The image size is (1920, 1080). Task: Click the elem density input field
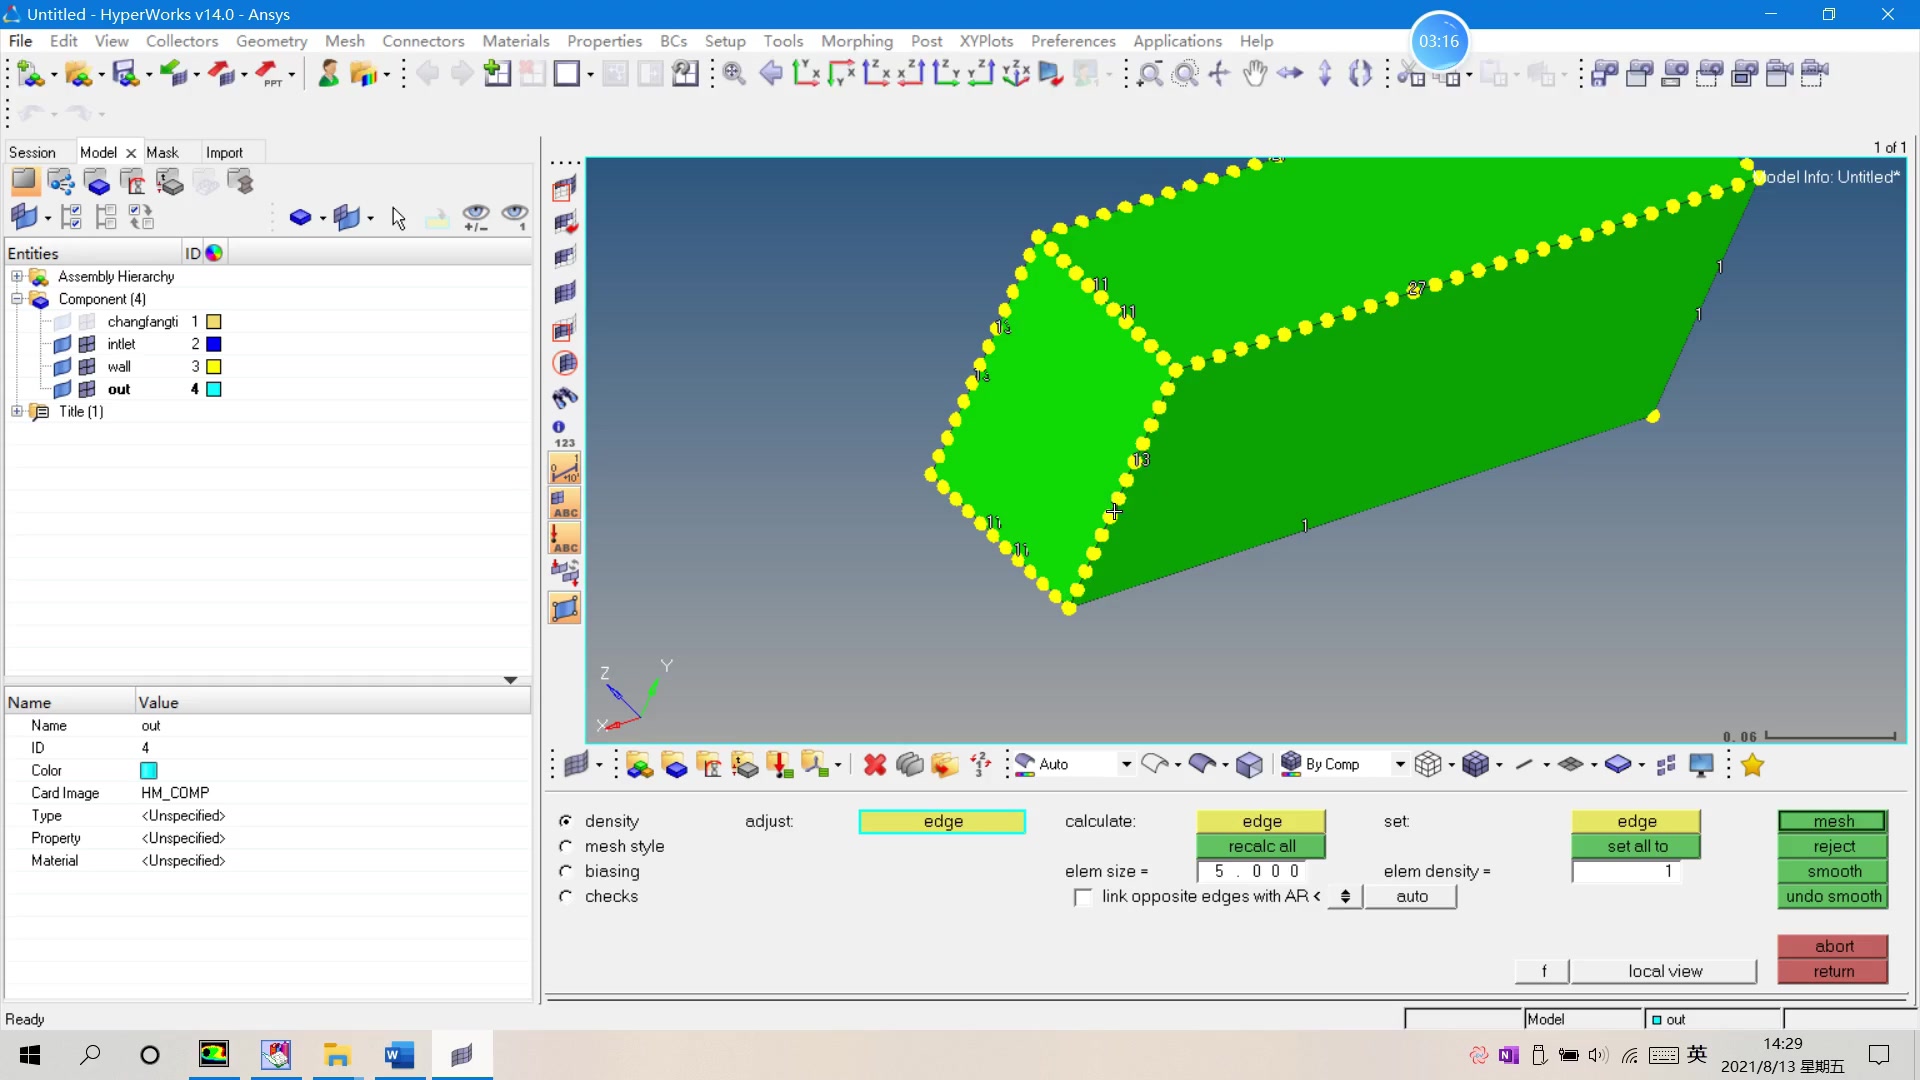(x=1625, y=872)
